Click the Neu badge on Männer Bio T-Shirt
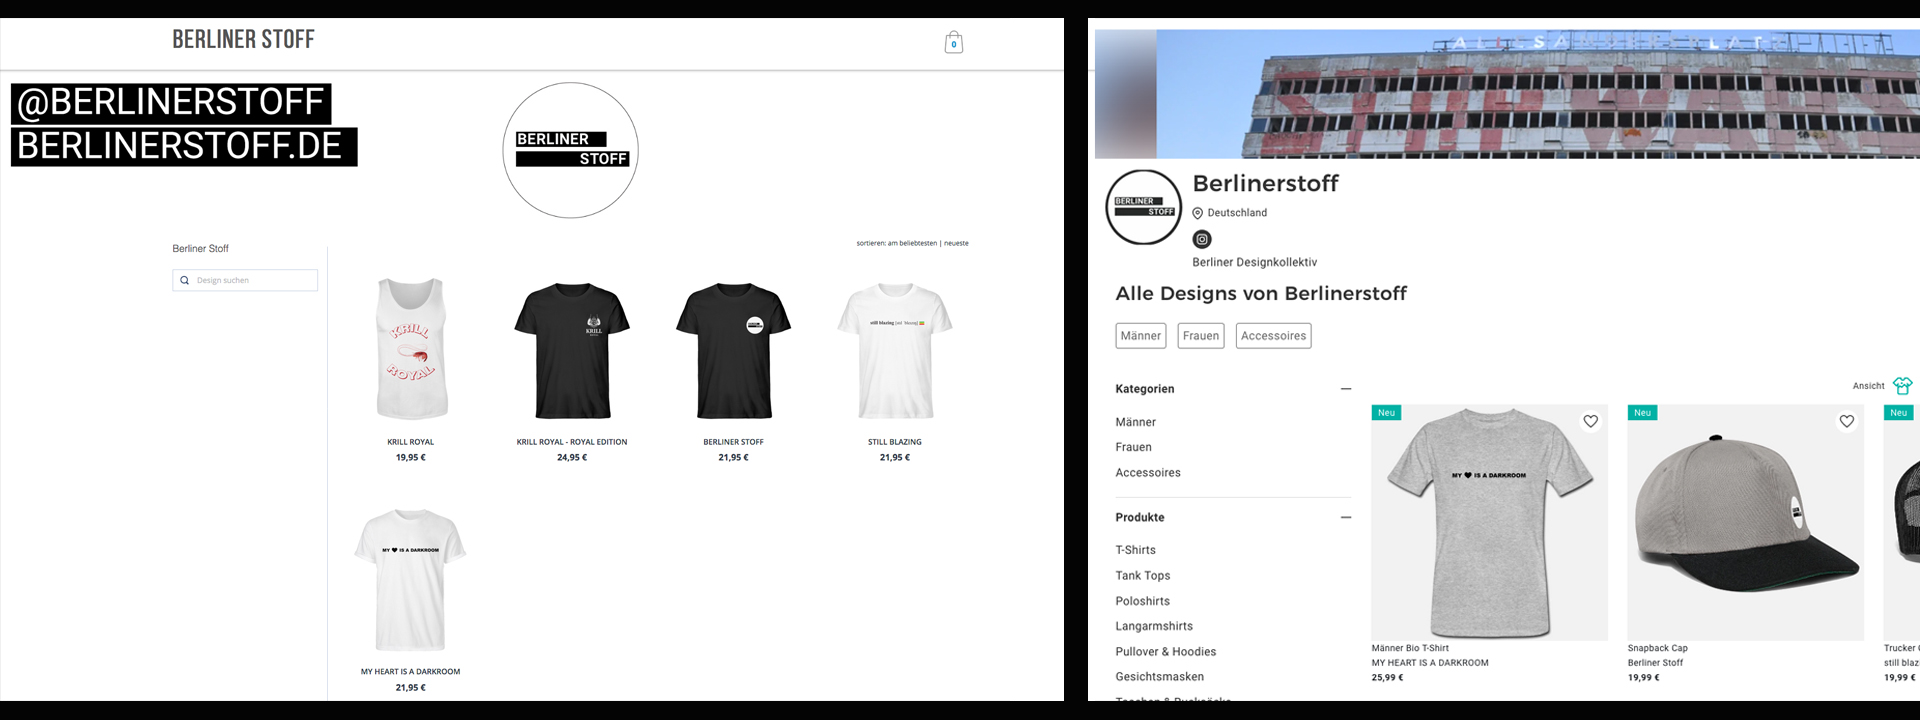1920x720 pixels. pyautogui.click(x=1386, y=412)
